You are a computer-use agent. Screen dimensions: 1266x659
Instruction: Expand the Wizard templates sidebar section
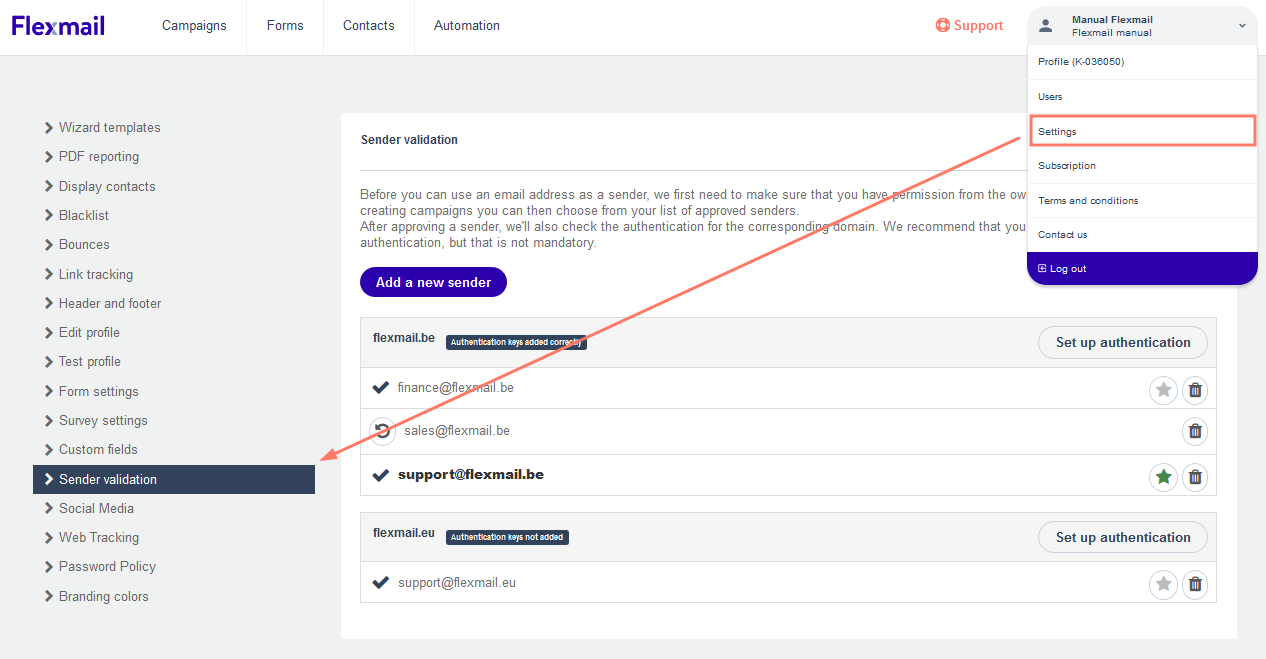109,127
